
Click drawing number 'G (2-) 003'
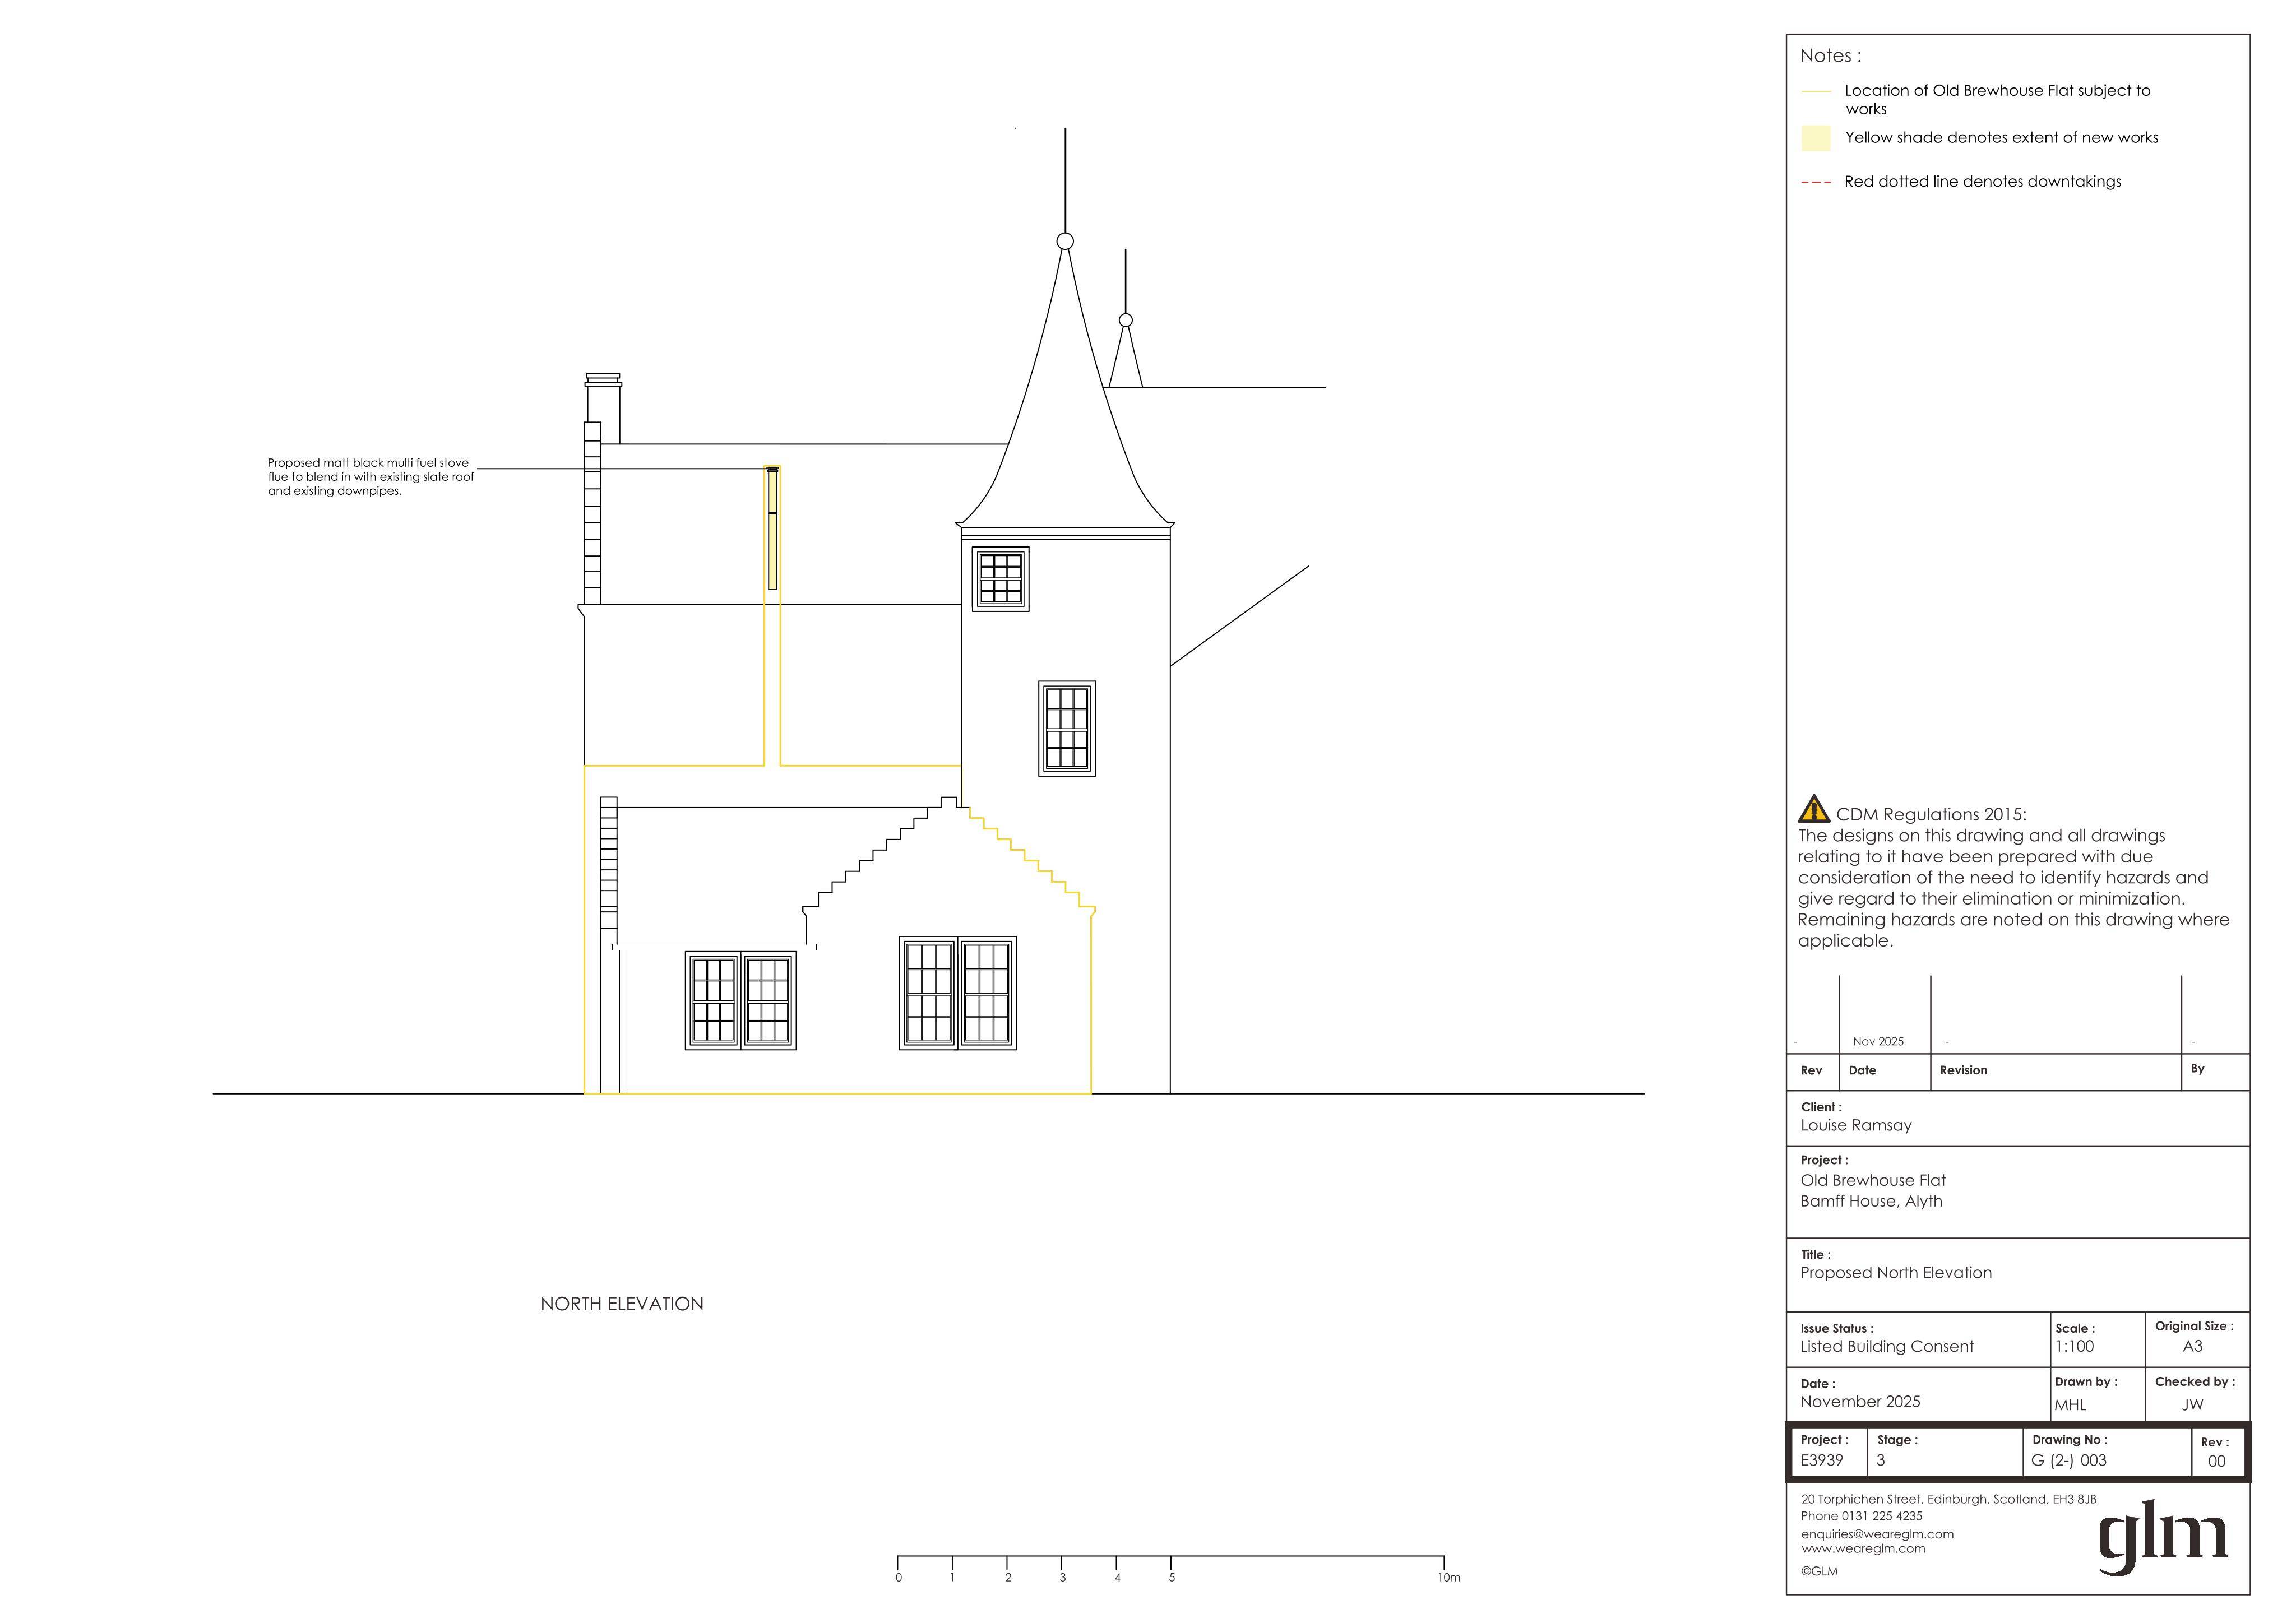pyautogui.click(x=2069, y=1460)
